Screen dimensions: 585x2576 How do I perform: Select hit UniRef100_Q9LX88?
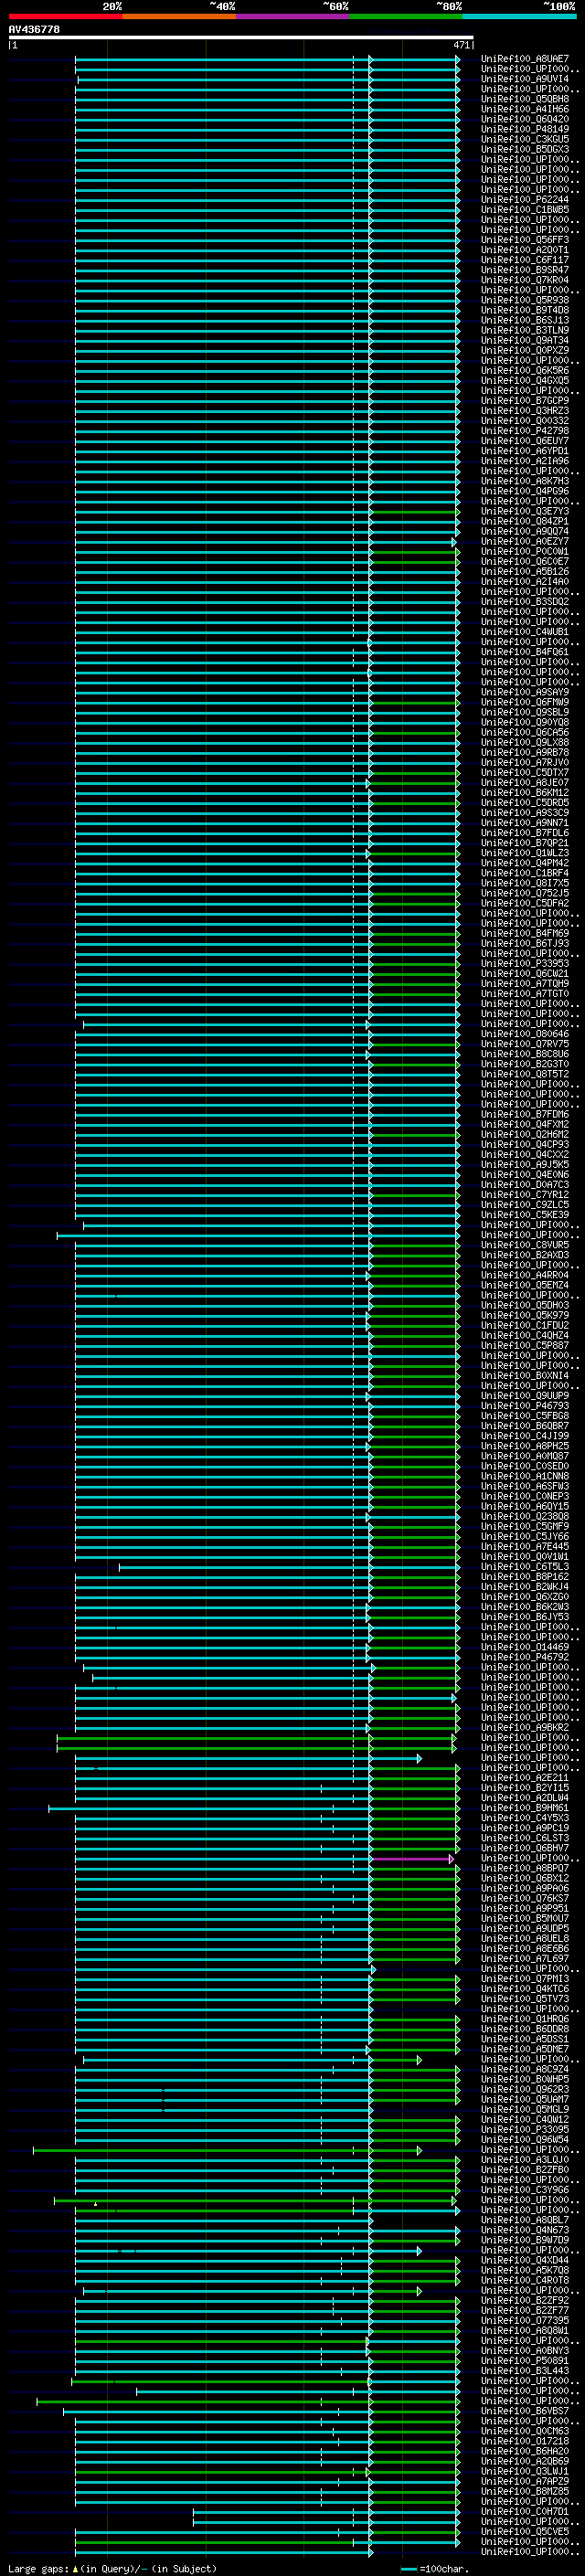point(525,743)
